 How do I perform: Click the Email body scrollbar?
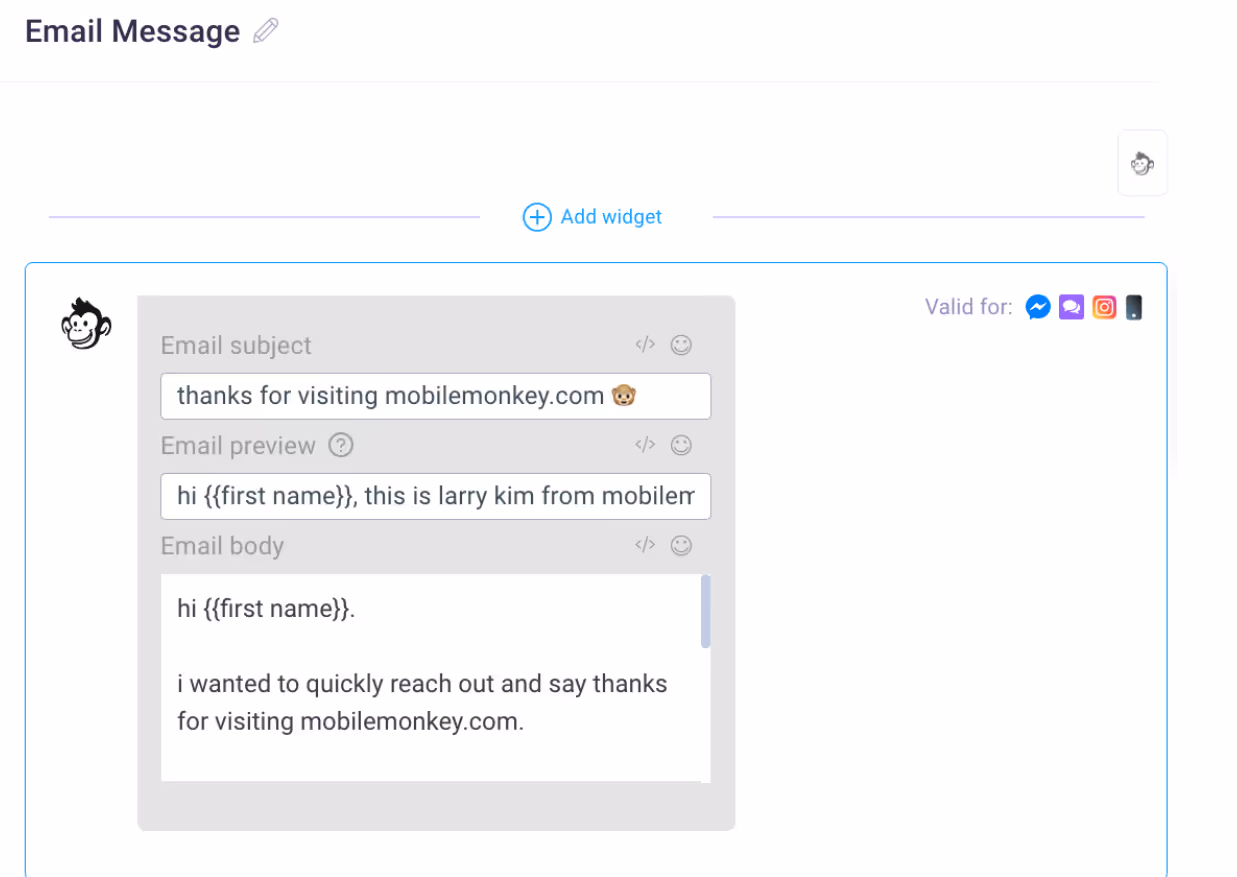706,610
